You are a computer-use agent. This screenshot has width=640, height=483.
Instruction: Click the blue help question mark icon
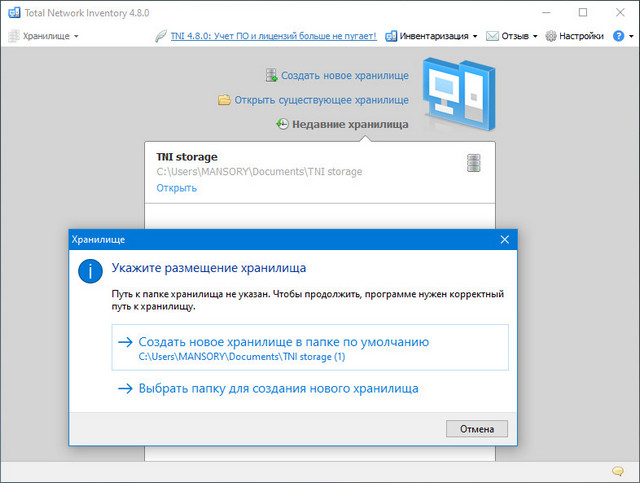[x=617, y=36]
